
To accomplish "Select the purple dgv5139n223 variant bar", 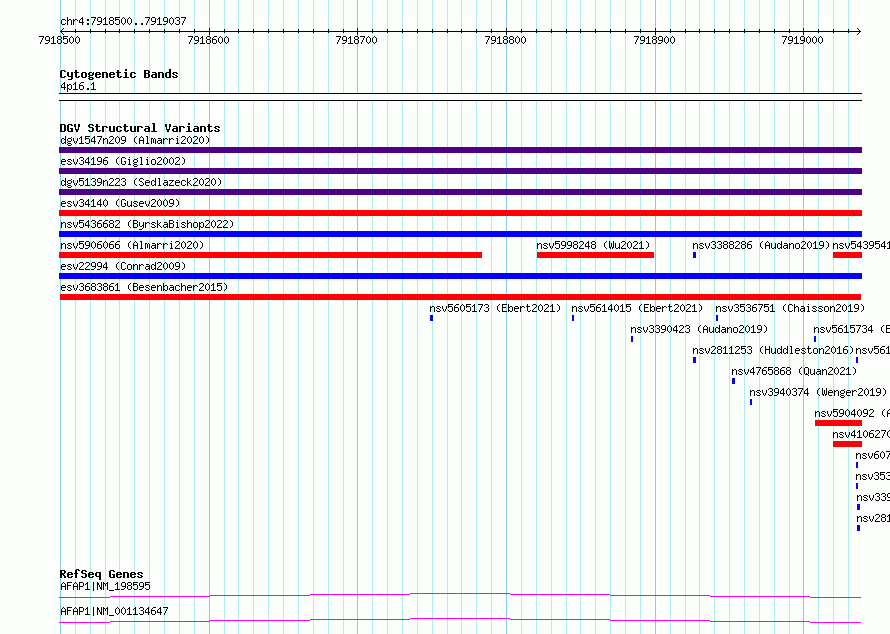I will pyautogui.click(x=460, y=192).
